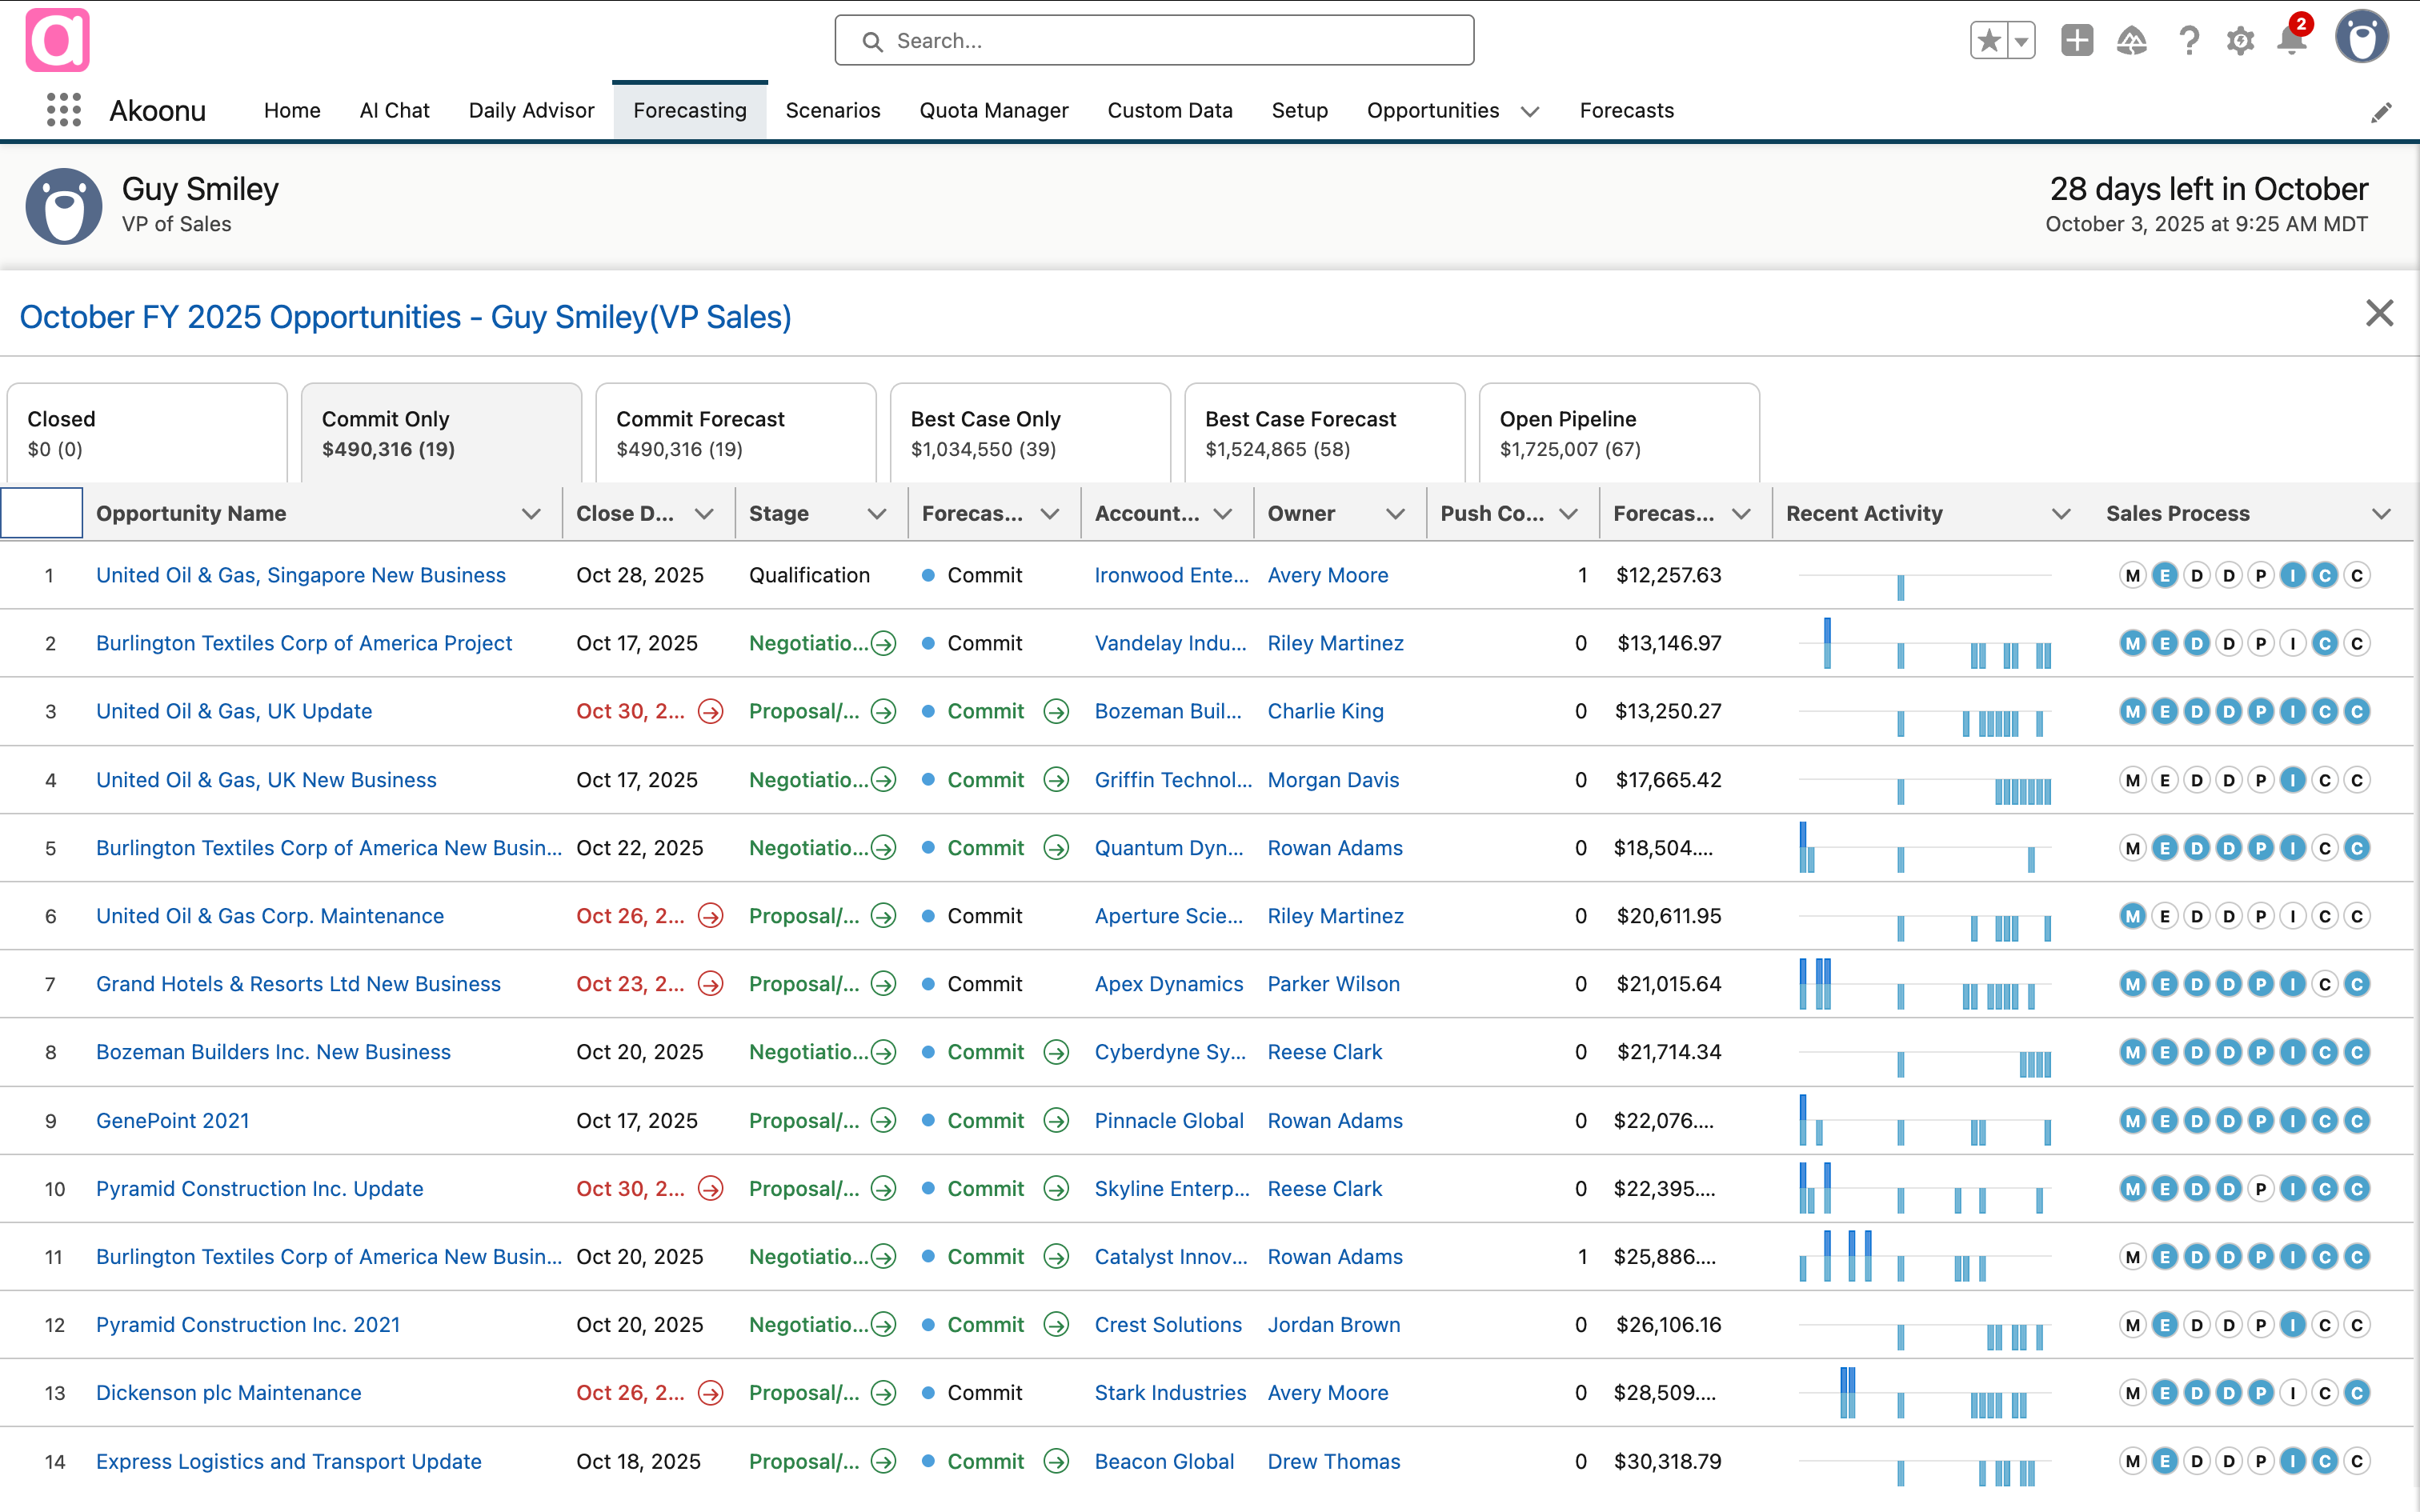Click the Help question mark icon
This screenshot has height=1512, width=2420.
[2189, 41]
